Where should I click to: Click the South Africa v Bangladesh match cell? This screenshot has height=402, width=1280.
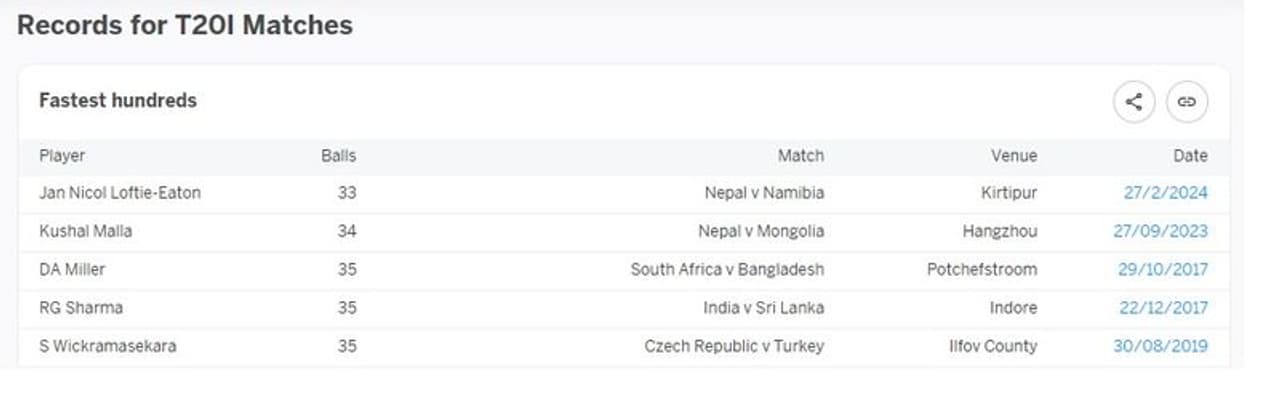click(x=727, y=269)
